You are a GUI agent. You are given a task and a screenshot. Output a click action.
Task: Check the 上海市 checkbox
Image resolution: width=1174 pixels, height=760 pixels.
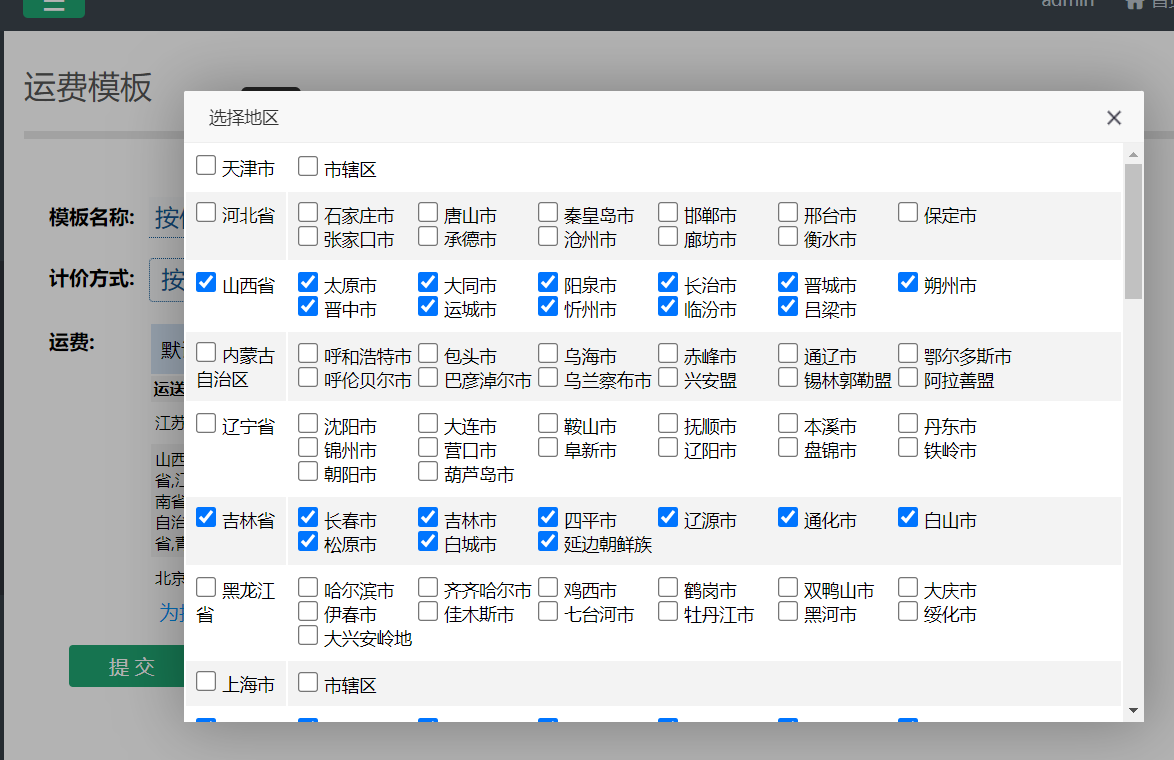click(x=206, y=681)
